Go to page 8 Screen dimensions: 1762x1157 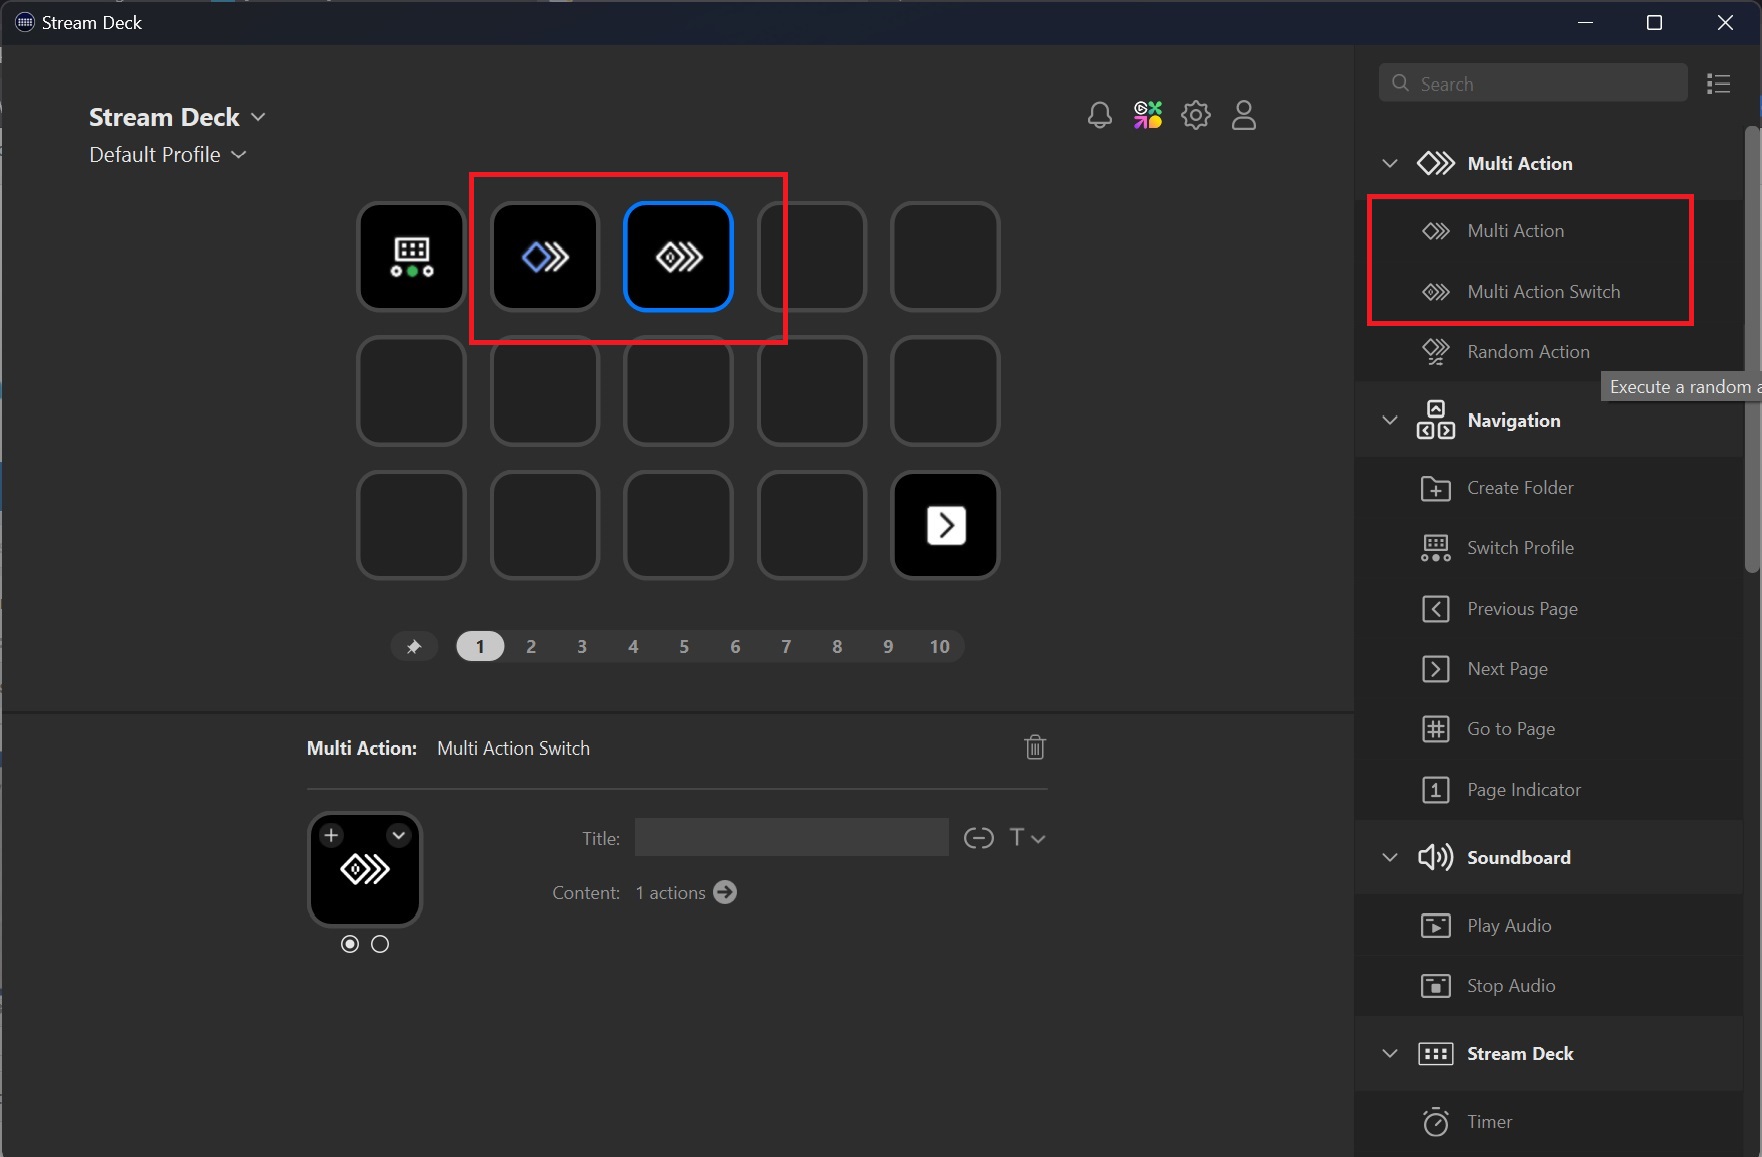coord(837,646)
